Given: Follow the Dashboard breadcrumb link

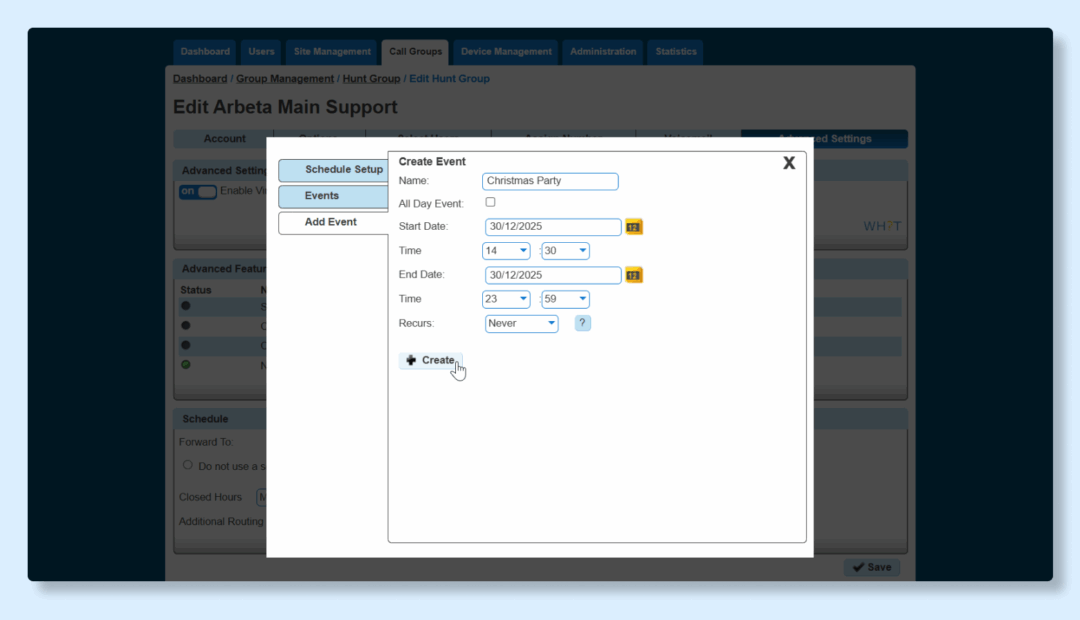Looking at the screenshot, I should pyautogui.click(x=200, y=79).
